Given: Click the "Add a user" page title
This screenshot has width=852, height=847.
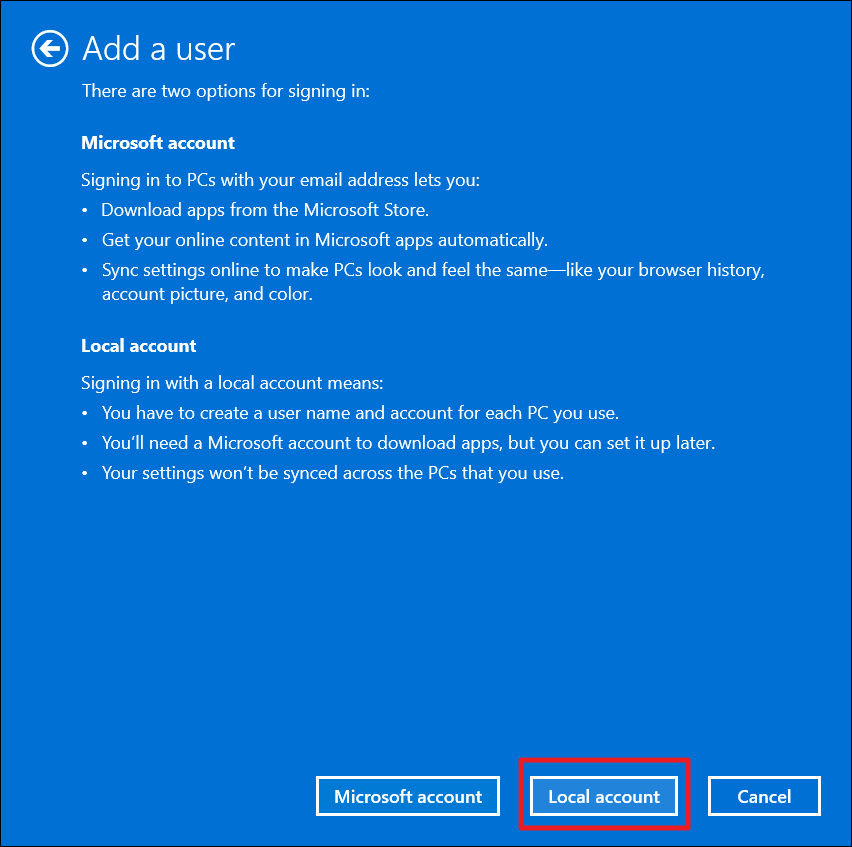Looking at the screenshot, I should tap(158, 48).
